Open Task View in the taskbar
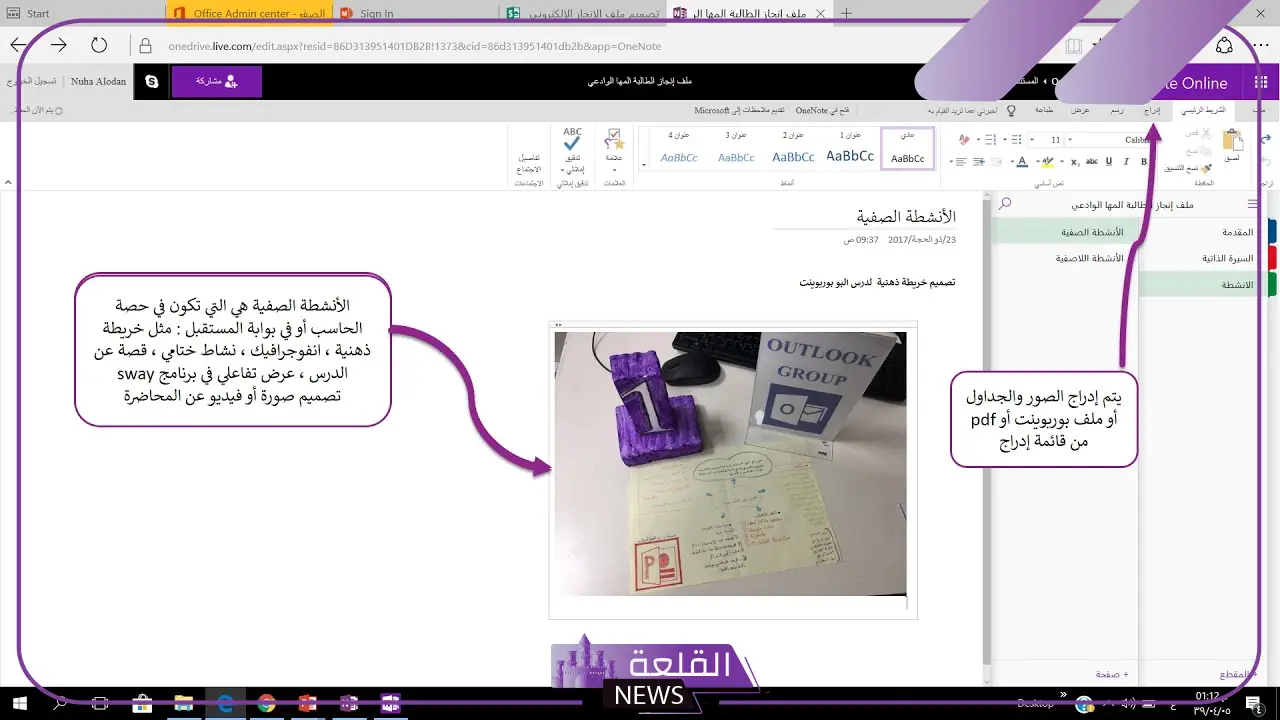This screenshot has width=1280, height=720. pos(99,704)
